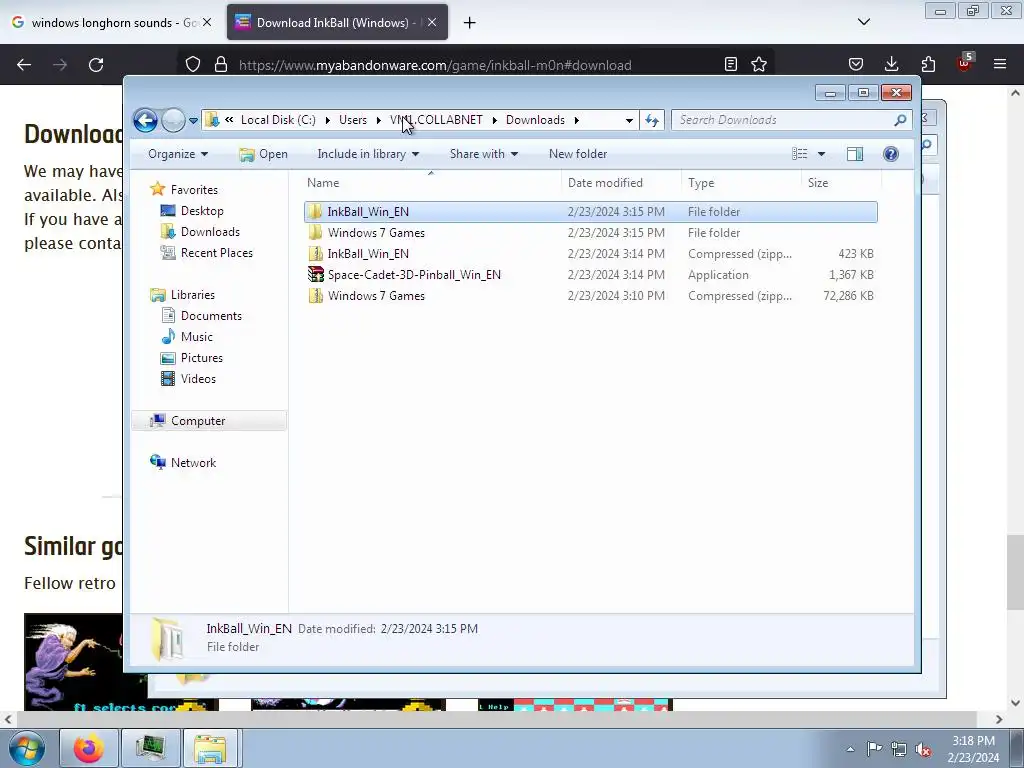Open the Pictures library
Screen dimensions: 1024x768
pyautogui.click(x=202, y=358)
